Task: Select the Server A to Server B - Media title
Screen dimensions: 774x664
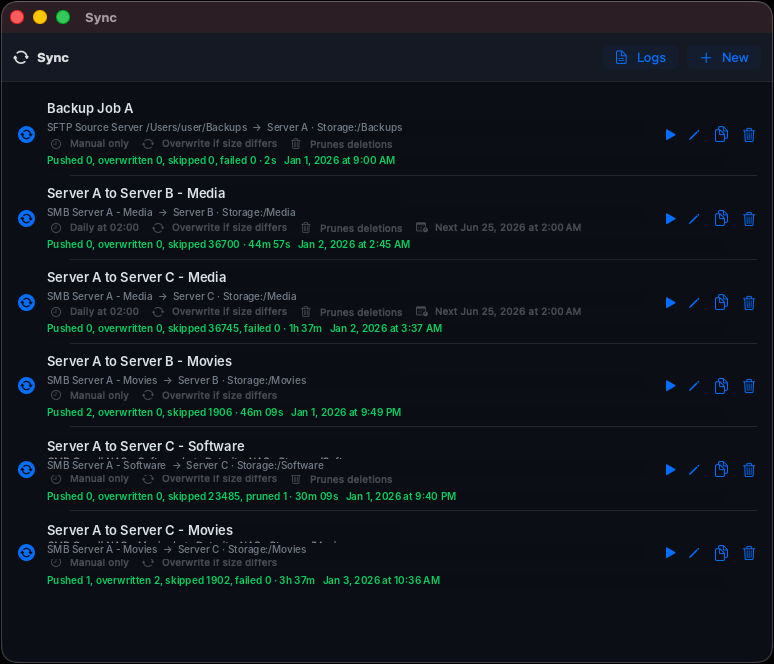Action: 136,193
